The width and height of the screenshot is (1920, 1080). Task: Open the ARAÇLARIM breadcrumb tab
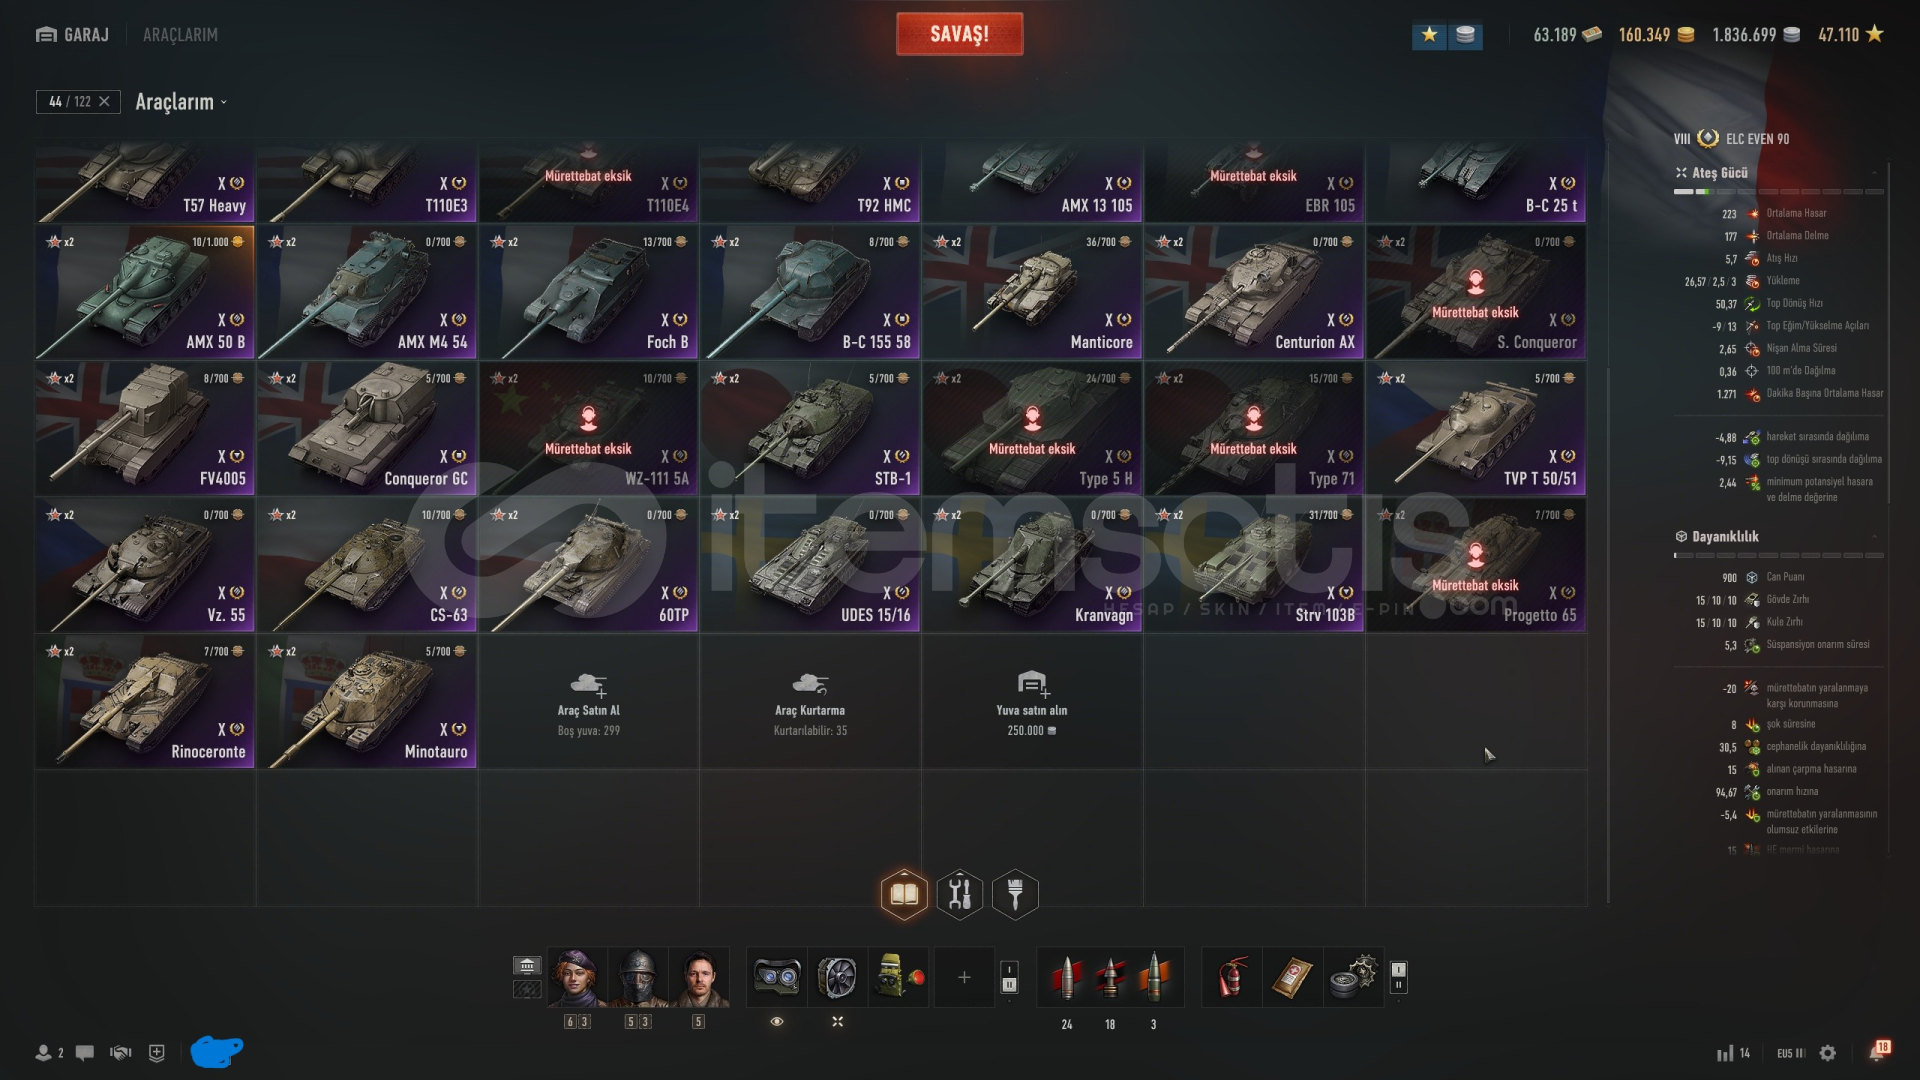(180, 35)
